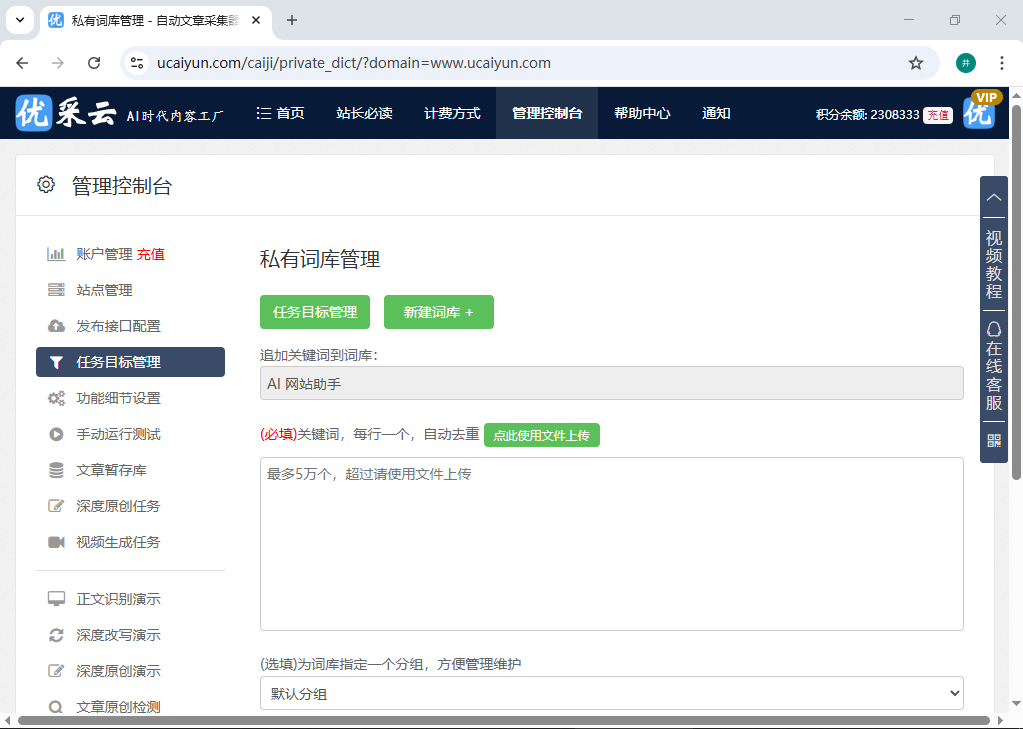Click the 管理控制台 gear icon
1023x729 pixels.
click(45, 184)
